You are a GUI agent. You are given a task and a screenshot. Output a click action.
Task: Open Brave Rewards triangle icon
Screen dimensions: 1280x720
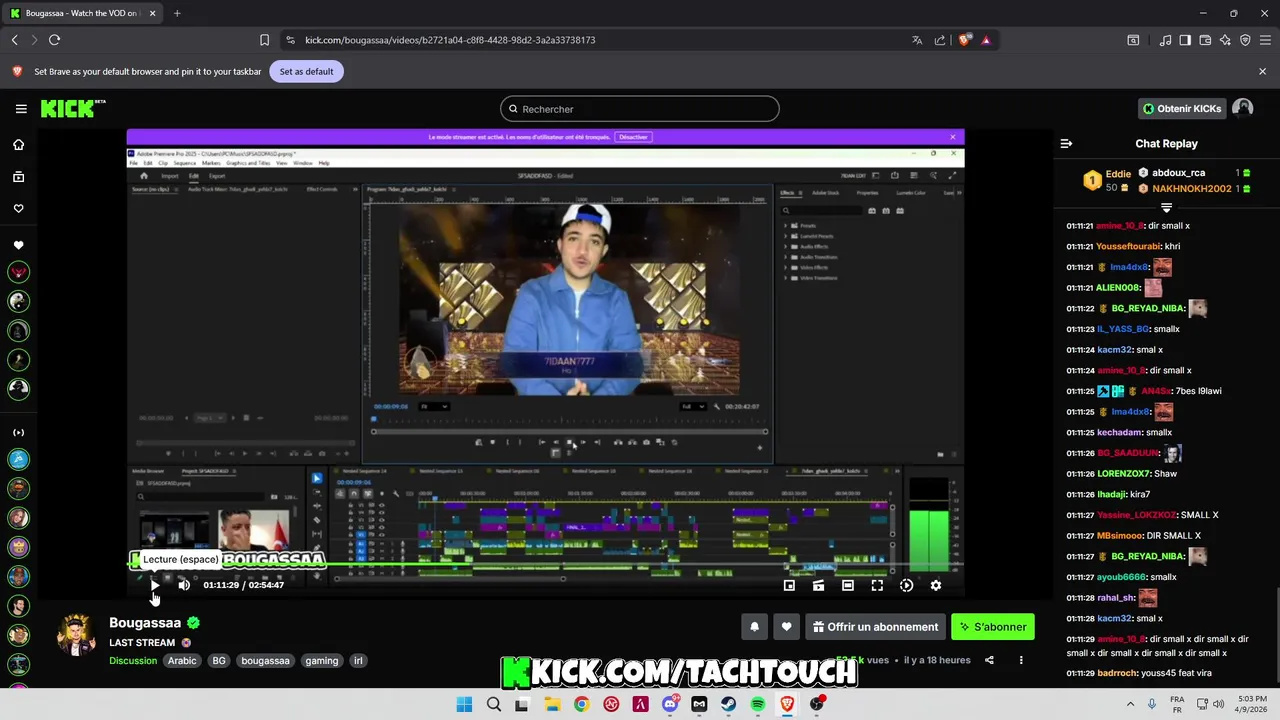(986, 40)
